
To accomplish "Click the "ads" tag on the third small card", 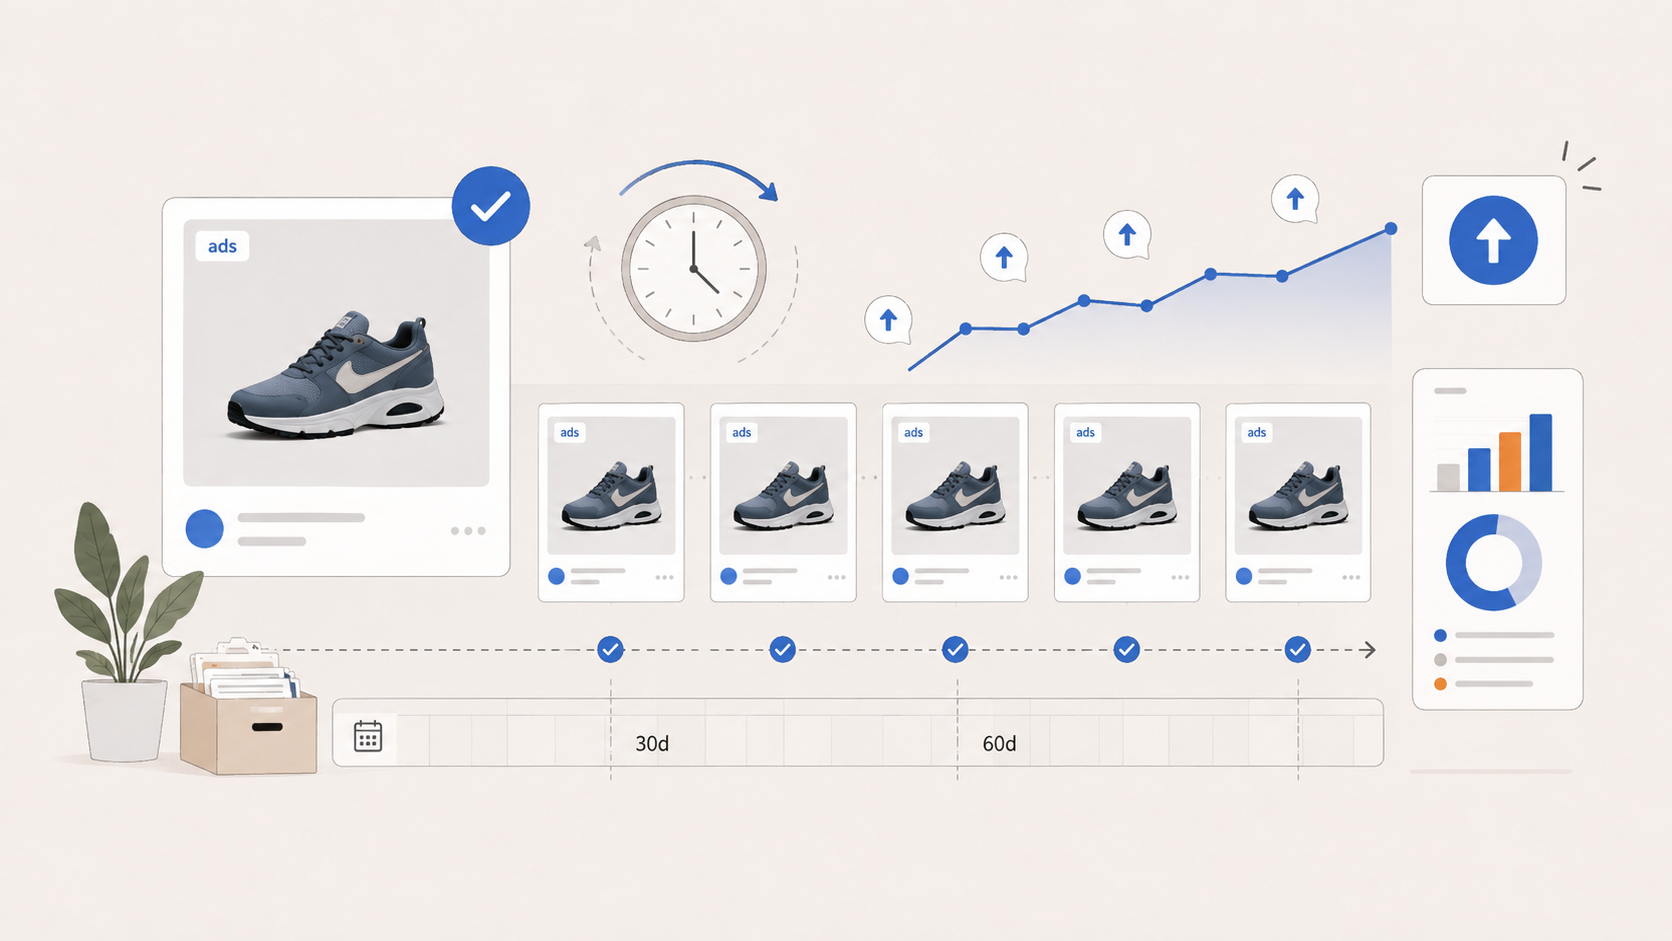I will click(x=913, y=432).
